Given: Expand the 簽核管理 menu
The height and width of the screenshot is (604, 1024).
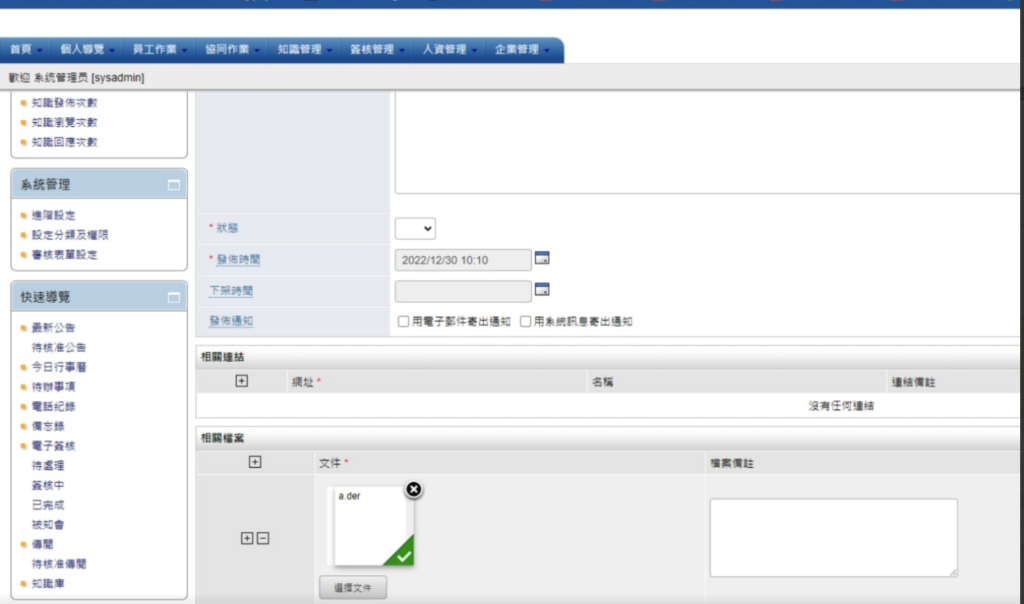Looking at the screenshot, I should coord(377,50).
